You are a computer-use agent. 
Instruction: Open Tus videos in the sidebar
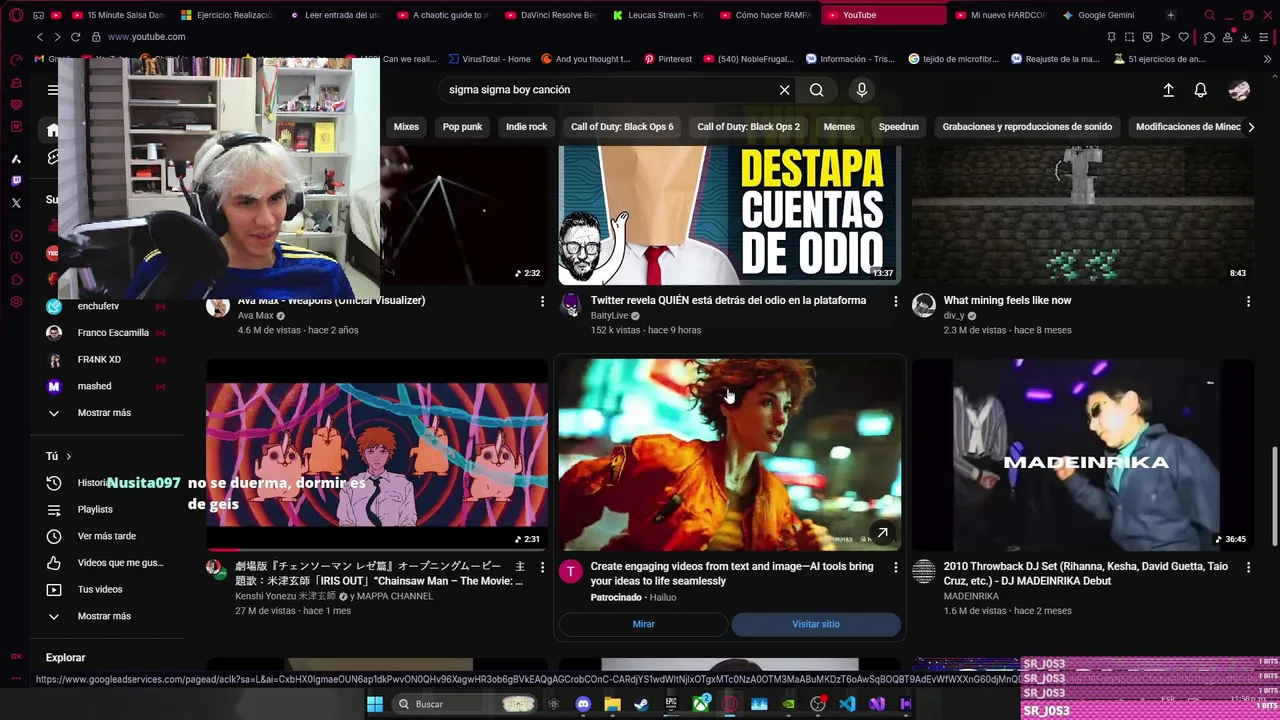100,590
